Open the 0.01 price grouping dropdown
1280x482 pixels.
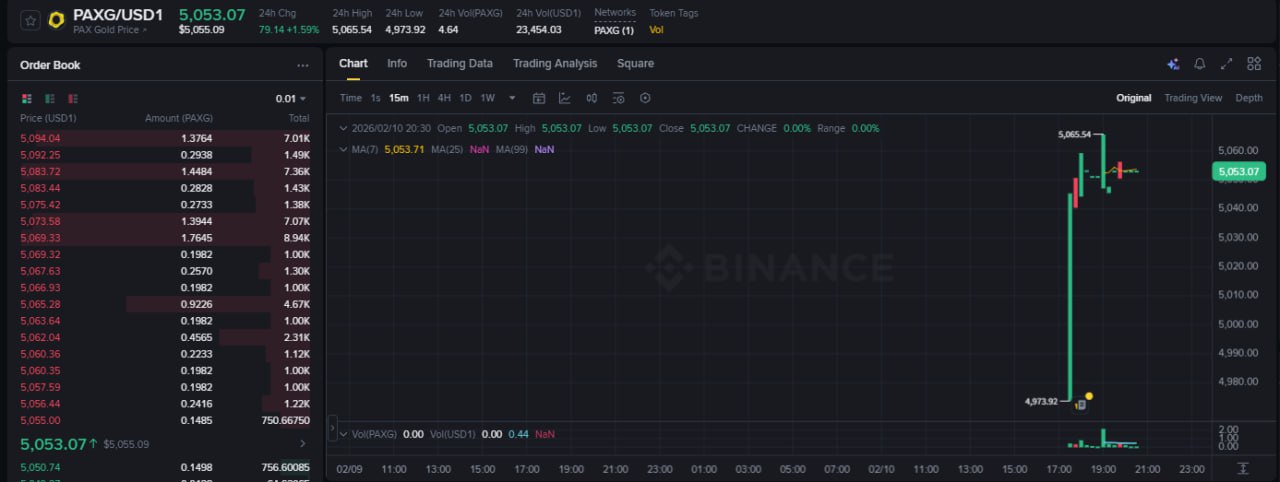(291, 99)
